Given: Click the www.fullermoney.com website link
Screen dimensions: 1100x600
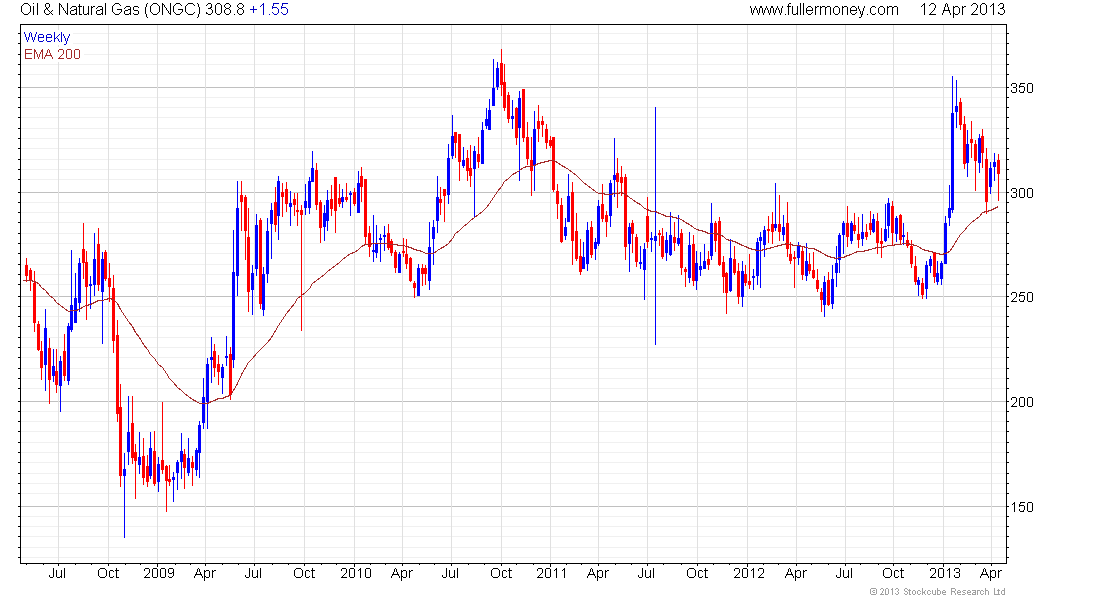Looking at the screenshot, I should tap(824, 10).
